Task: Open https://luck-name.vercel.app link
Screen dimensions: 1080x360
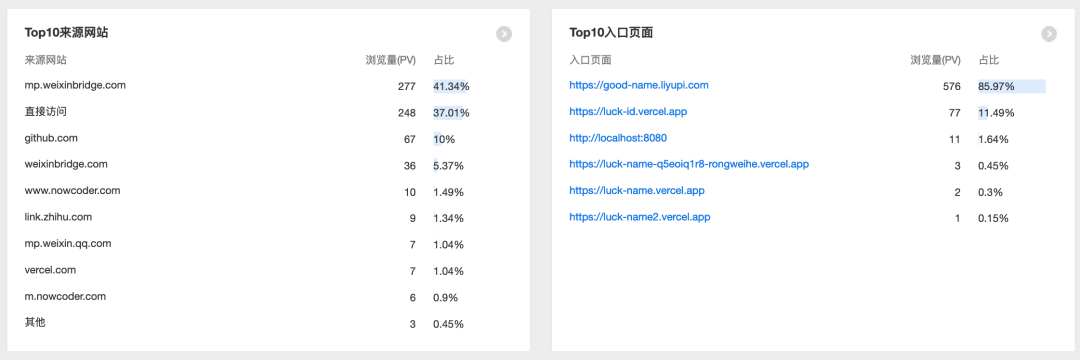Action: pos(636,191)
